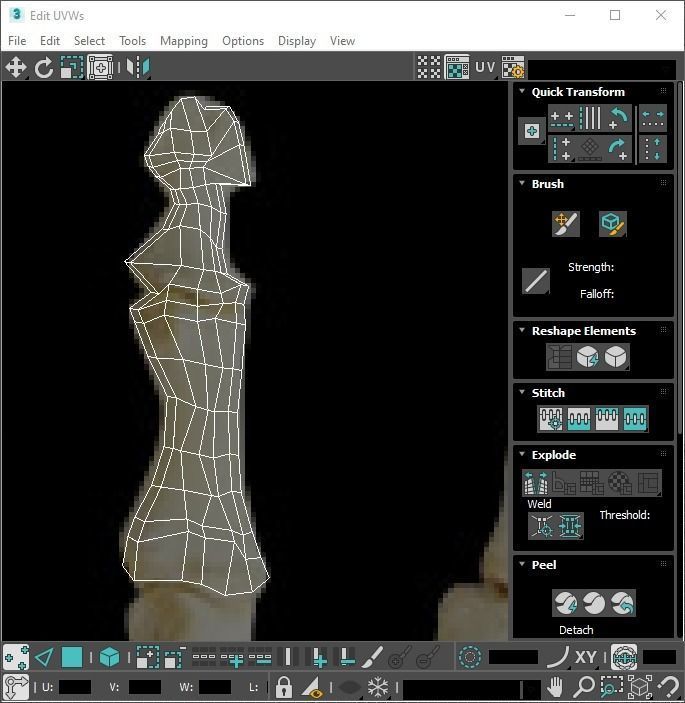685x703 pixels.
Task: Click Stitch to Target icon
Action: (551, 419)
